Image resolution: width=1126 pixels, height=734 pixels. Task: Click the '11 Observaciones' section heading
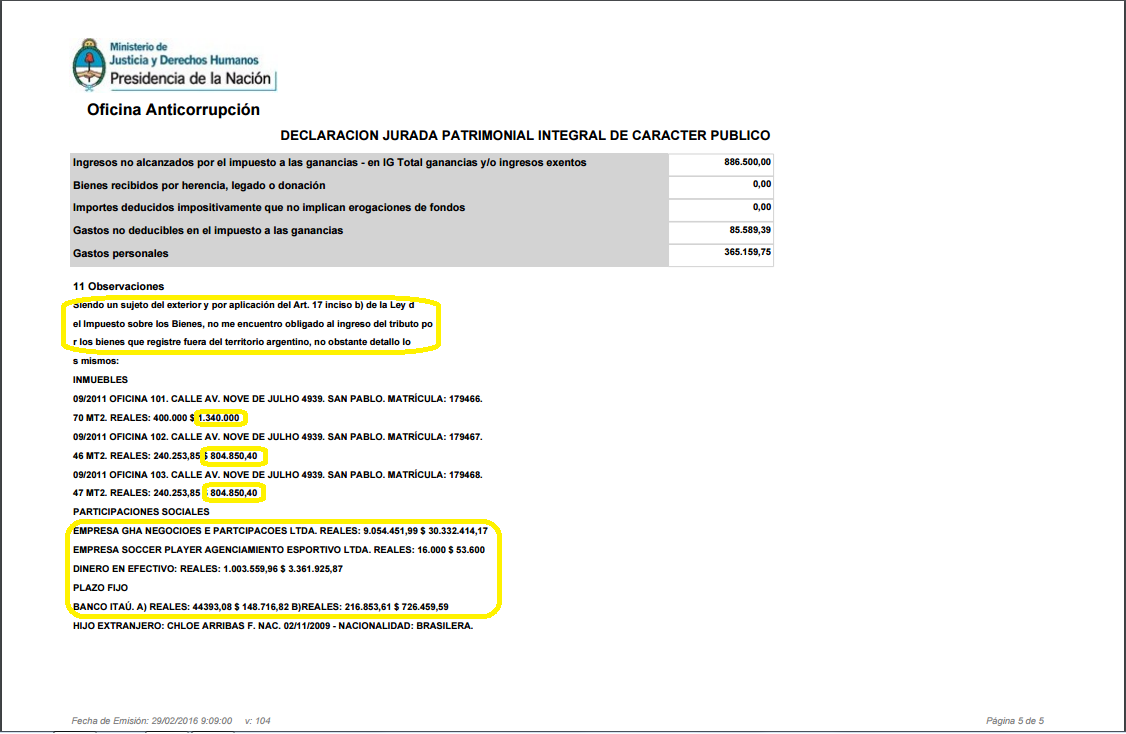coord(118,287)
